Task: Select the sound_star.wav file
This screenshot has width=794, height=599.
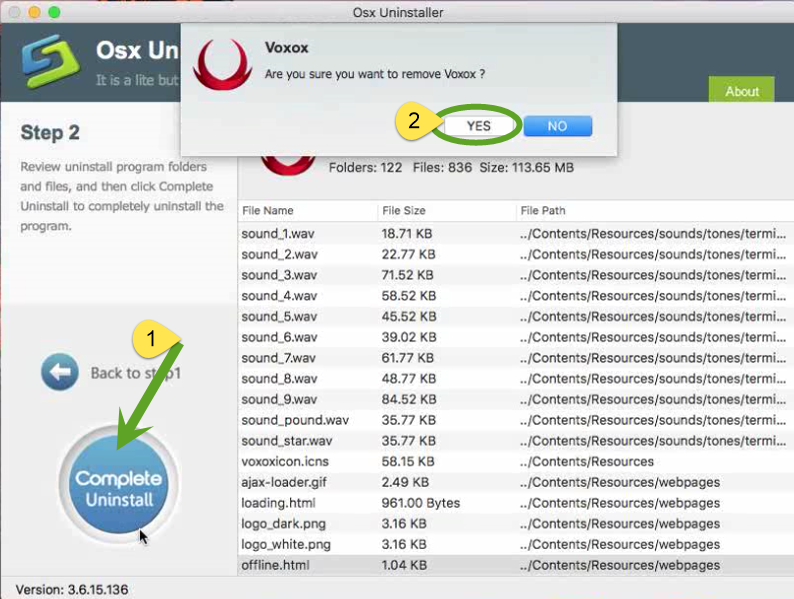Action: pos(515,441)
